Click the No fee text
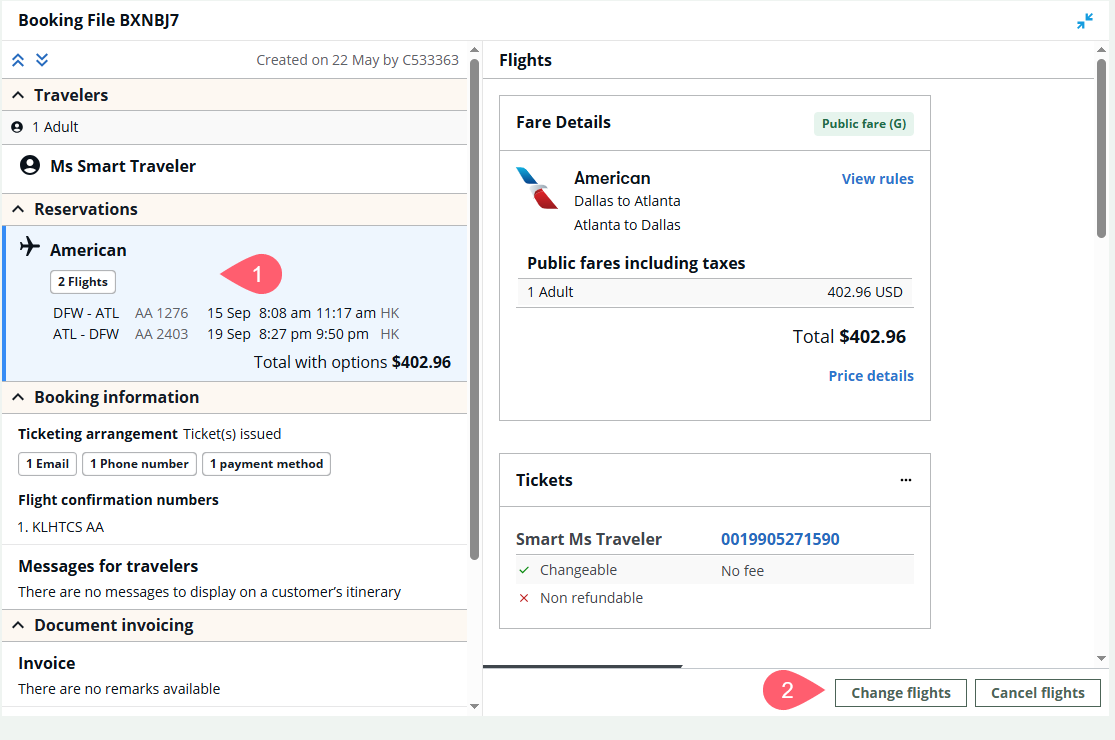 click(x=742, y=571)
